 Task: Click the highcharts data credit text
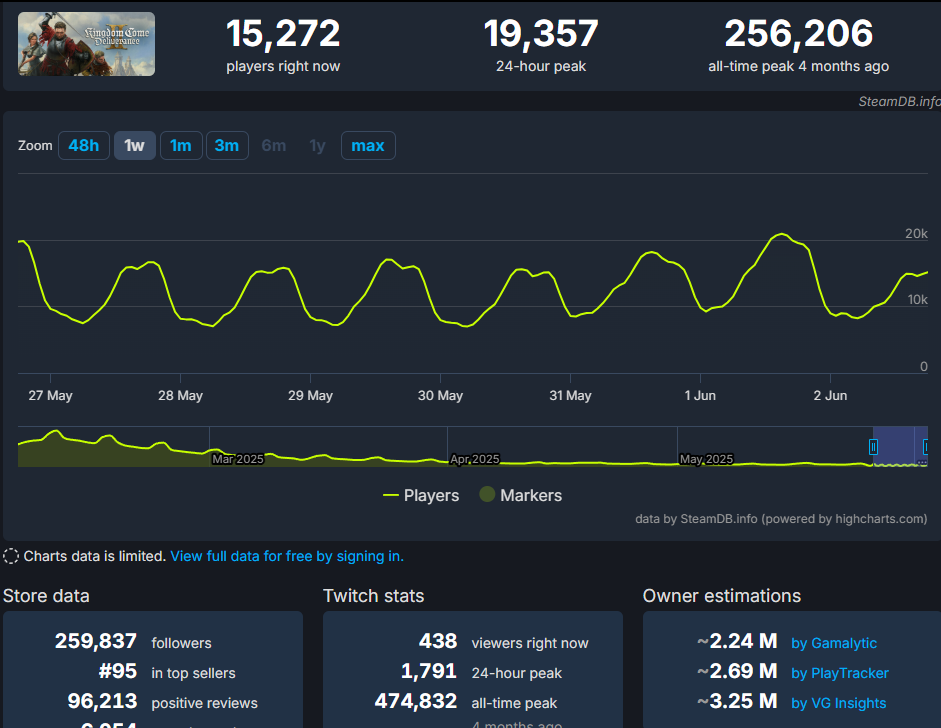(781, 519)
